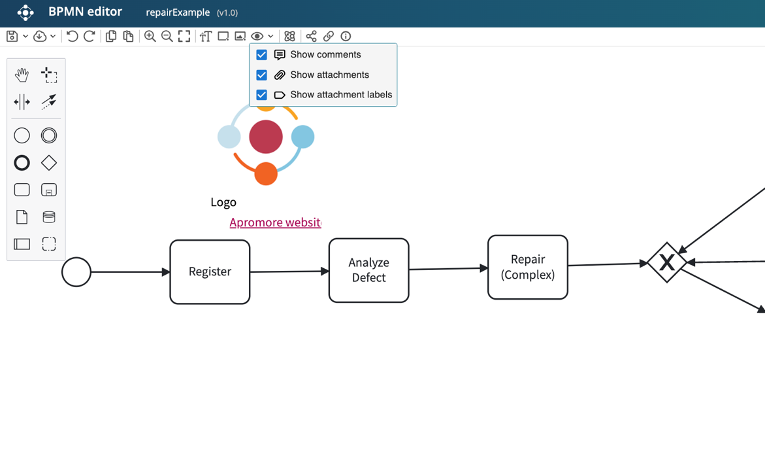Choose the gateway diamond shape in palette
This screenshot has height=454, width=766.
point(49,162)
